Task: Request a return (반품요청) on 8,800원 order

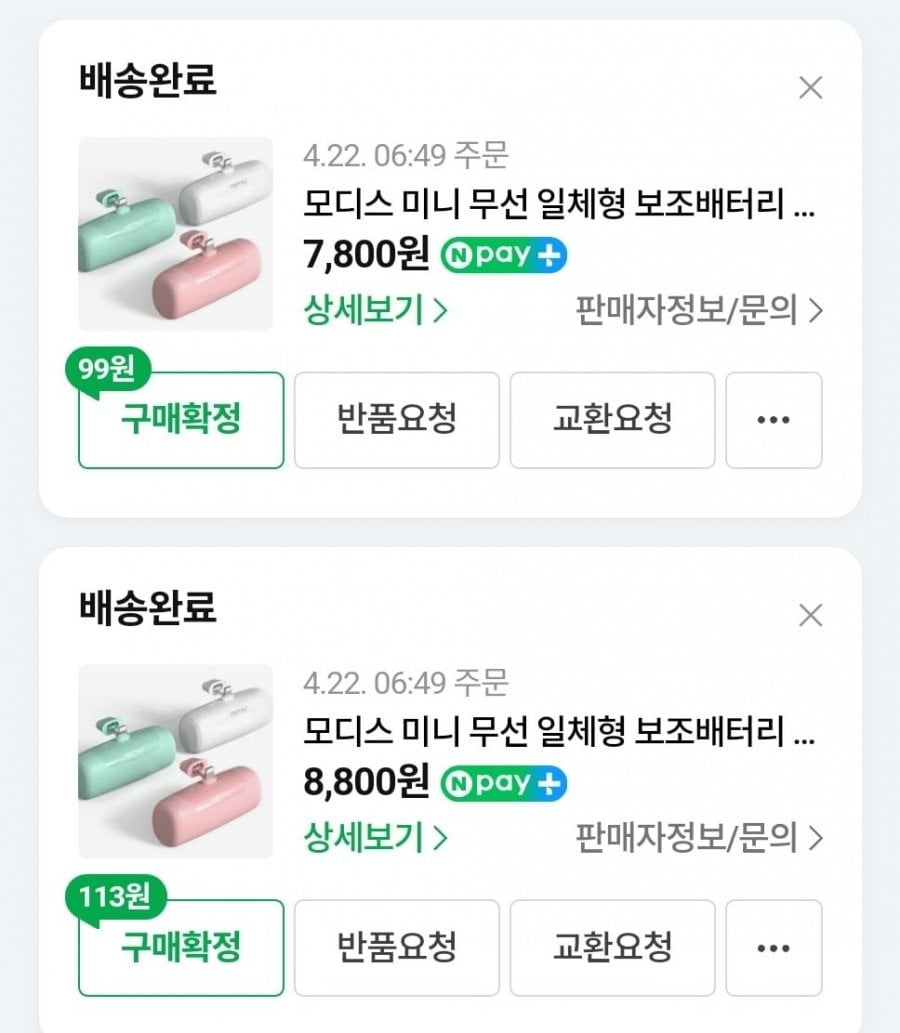Action: click(396, 947)
